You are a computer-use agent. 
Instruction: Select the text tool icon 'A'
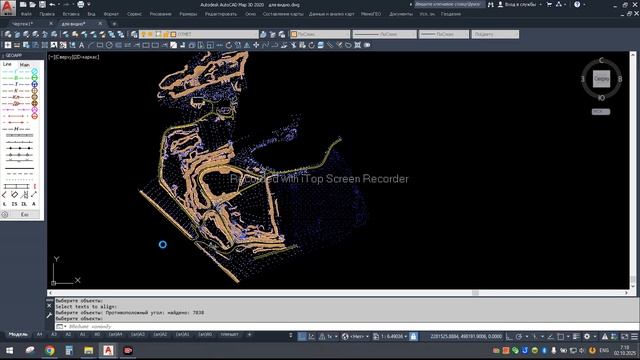81,45
